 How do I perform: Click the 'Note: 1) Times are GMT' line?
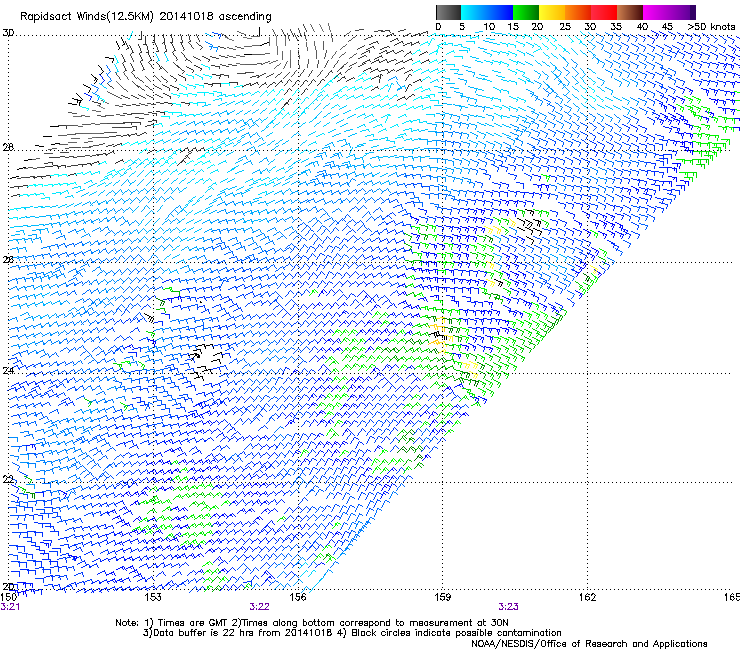coord(312,623)
